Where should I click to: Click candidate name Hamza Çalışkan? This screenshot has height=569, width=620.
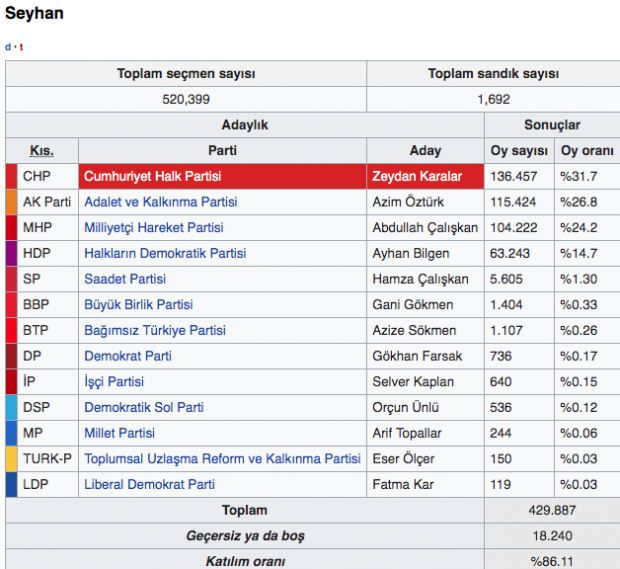point(420,279)
